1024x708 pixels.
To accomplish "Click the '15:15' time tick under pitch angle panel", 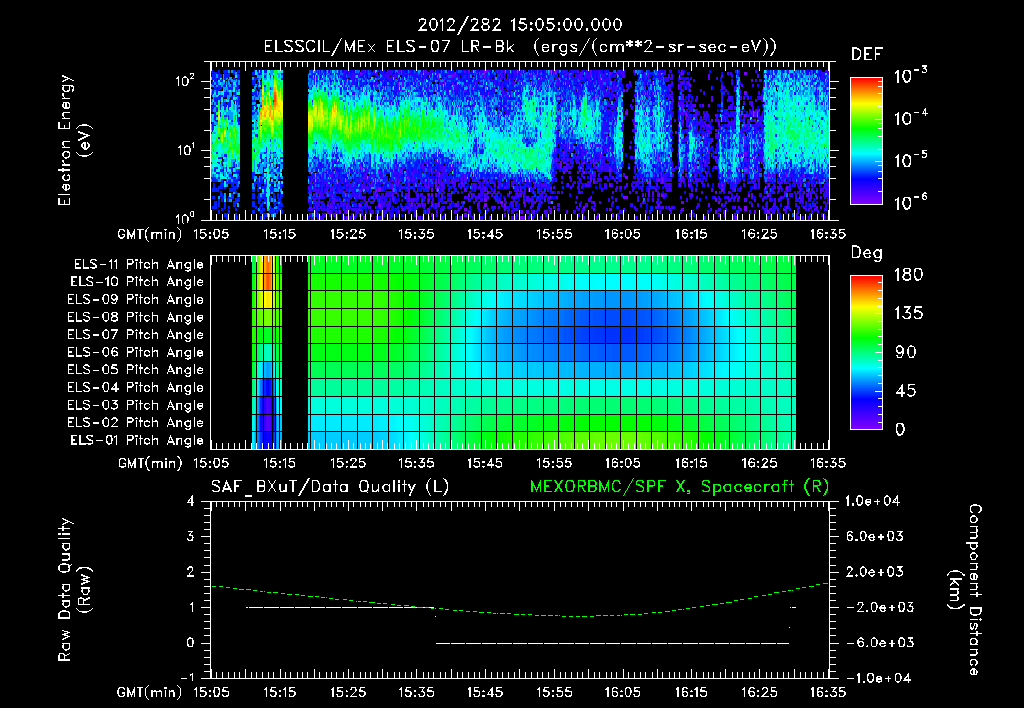I will click(279, 463).
